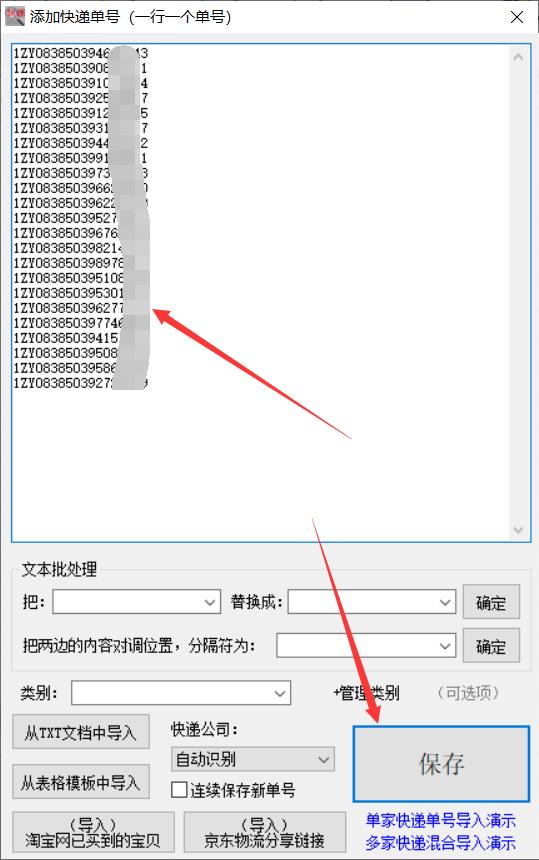Viewport: 539px width, 860px height.
Task: Click the app icon in title bar
Action: [15, 16]
